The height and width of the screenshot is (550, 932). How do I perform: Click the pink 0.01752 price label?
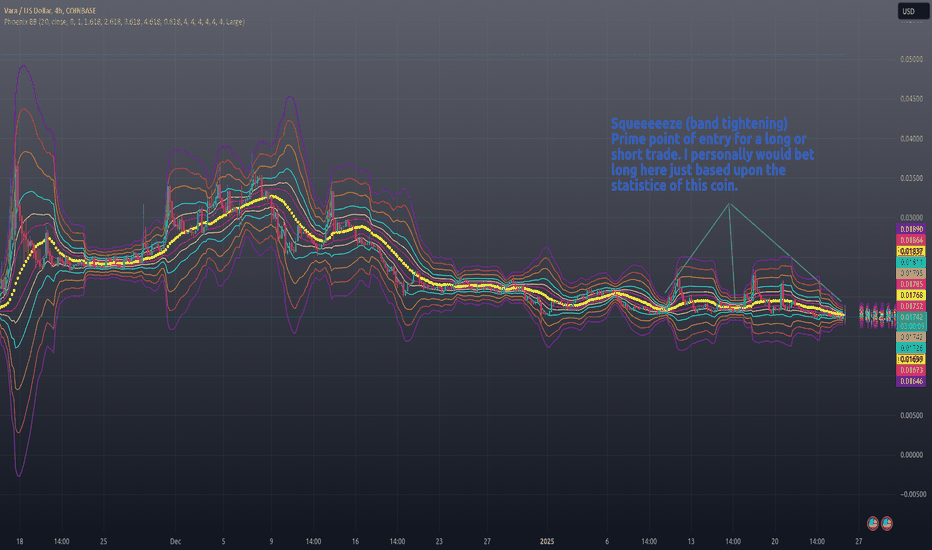pyautogui.click(x=911, y=306)
